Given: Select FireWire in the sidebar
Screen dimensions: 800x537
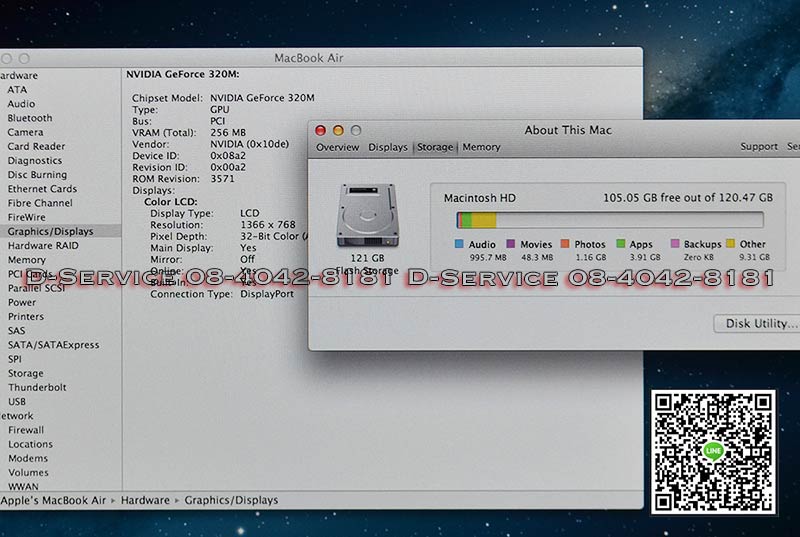Looking at the screenshot, I should [x=27, y=218].
